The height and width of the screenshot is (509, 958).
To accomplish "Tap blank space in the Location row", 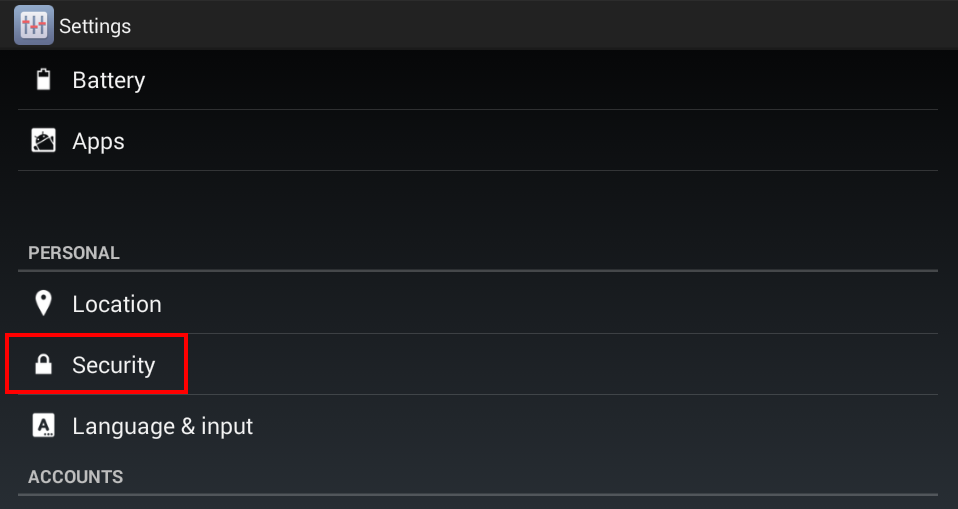I will (x=550, y=303).
